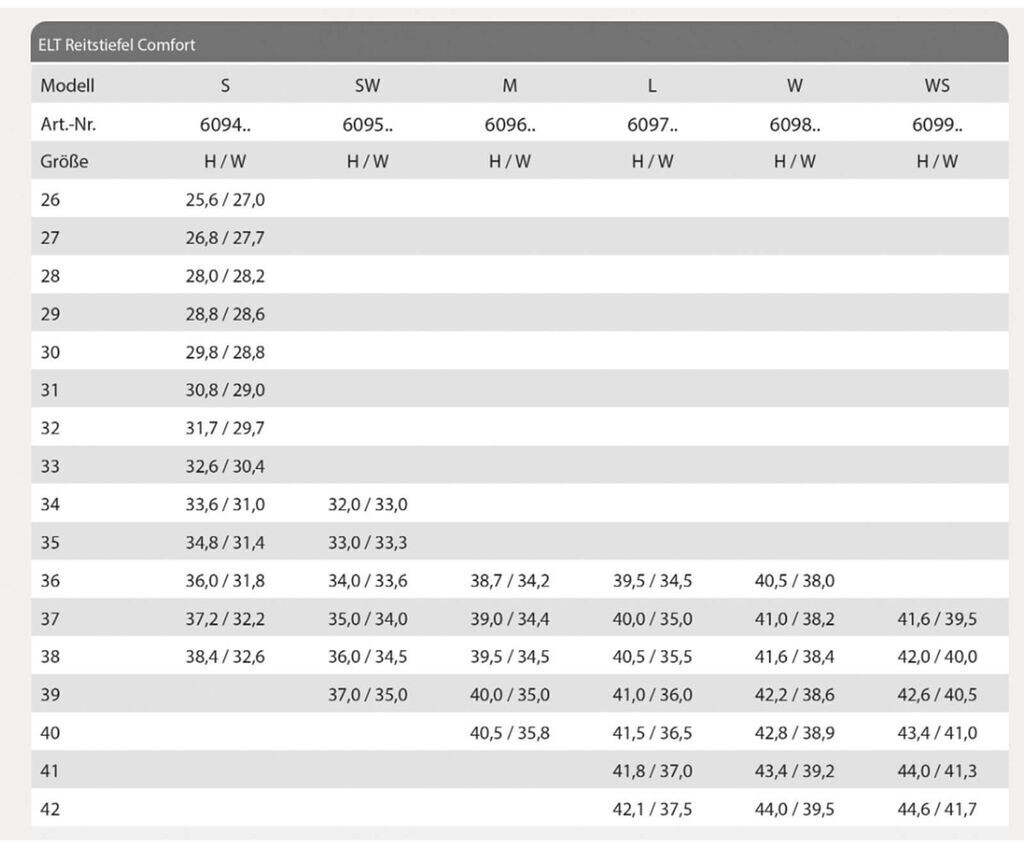Select the 44,6 / 41,7 cell
Viewport: 1024px width, 848px height.
pos(937,809)
